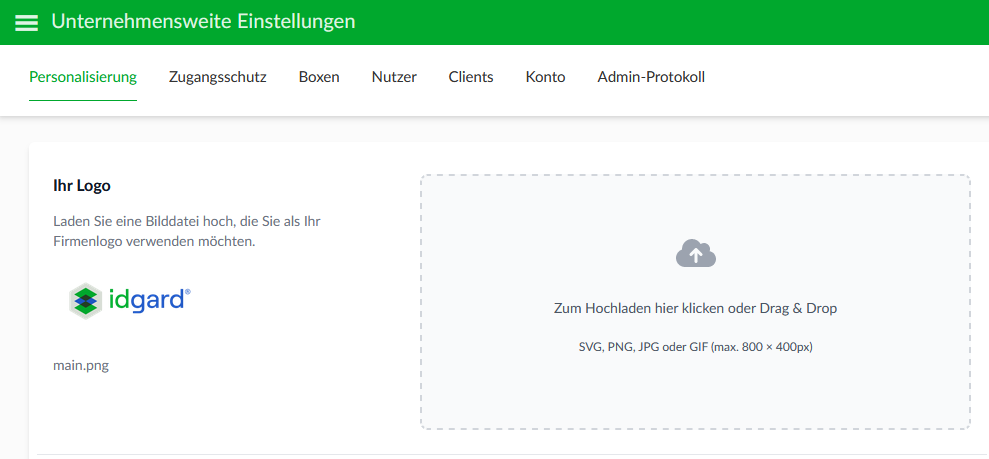The width and height of the screenshot is (989, 459).
Task: Switch to the Clients tab
Action: (471, 78)
